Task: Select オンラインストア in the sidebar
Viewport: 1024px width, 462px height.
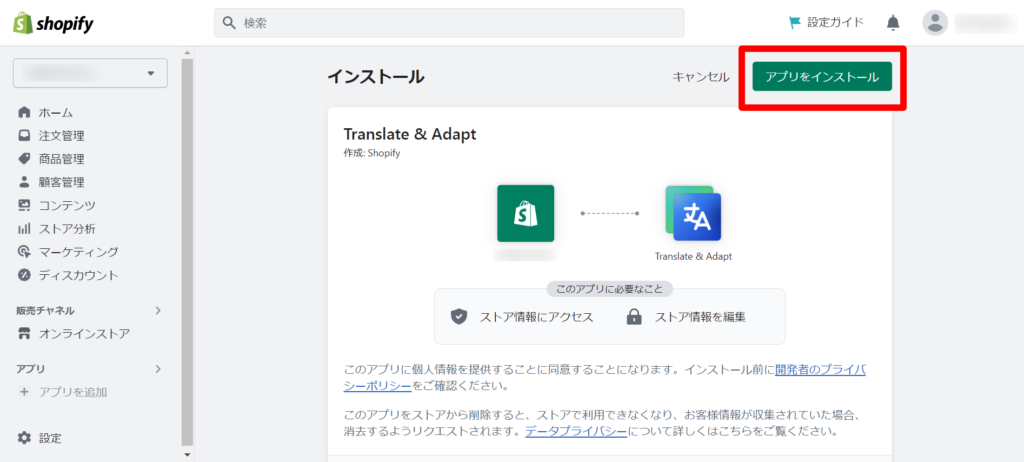Action: click(x=73, y=334)
